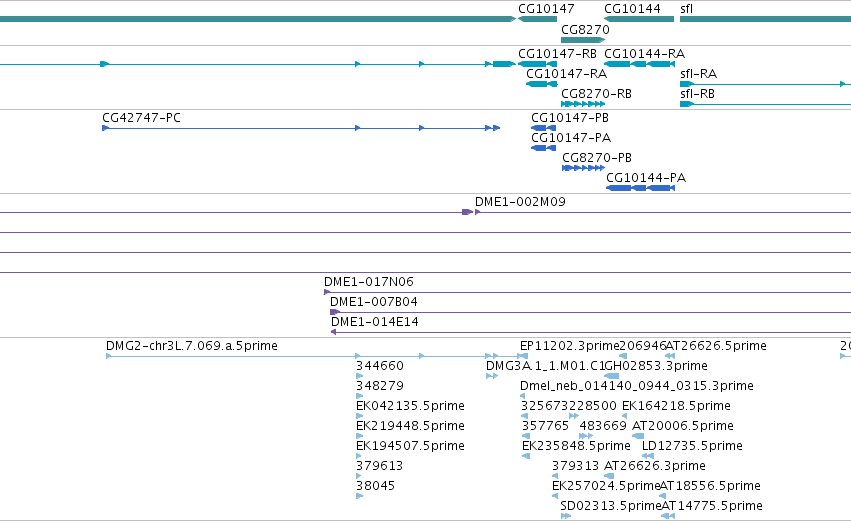The height and width of the screenshot is (521, 851).
Task: Click the CG10147-RA transcript label
Action: [x=567, y=74]
